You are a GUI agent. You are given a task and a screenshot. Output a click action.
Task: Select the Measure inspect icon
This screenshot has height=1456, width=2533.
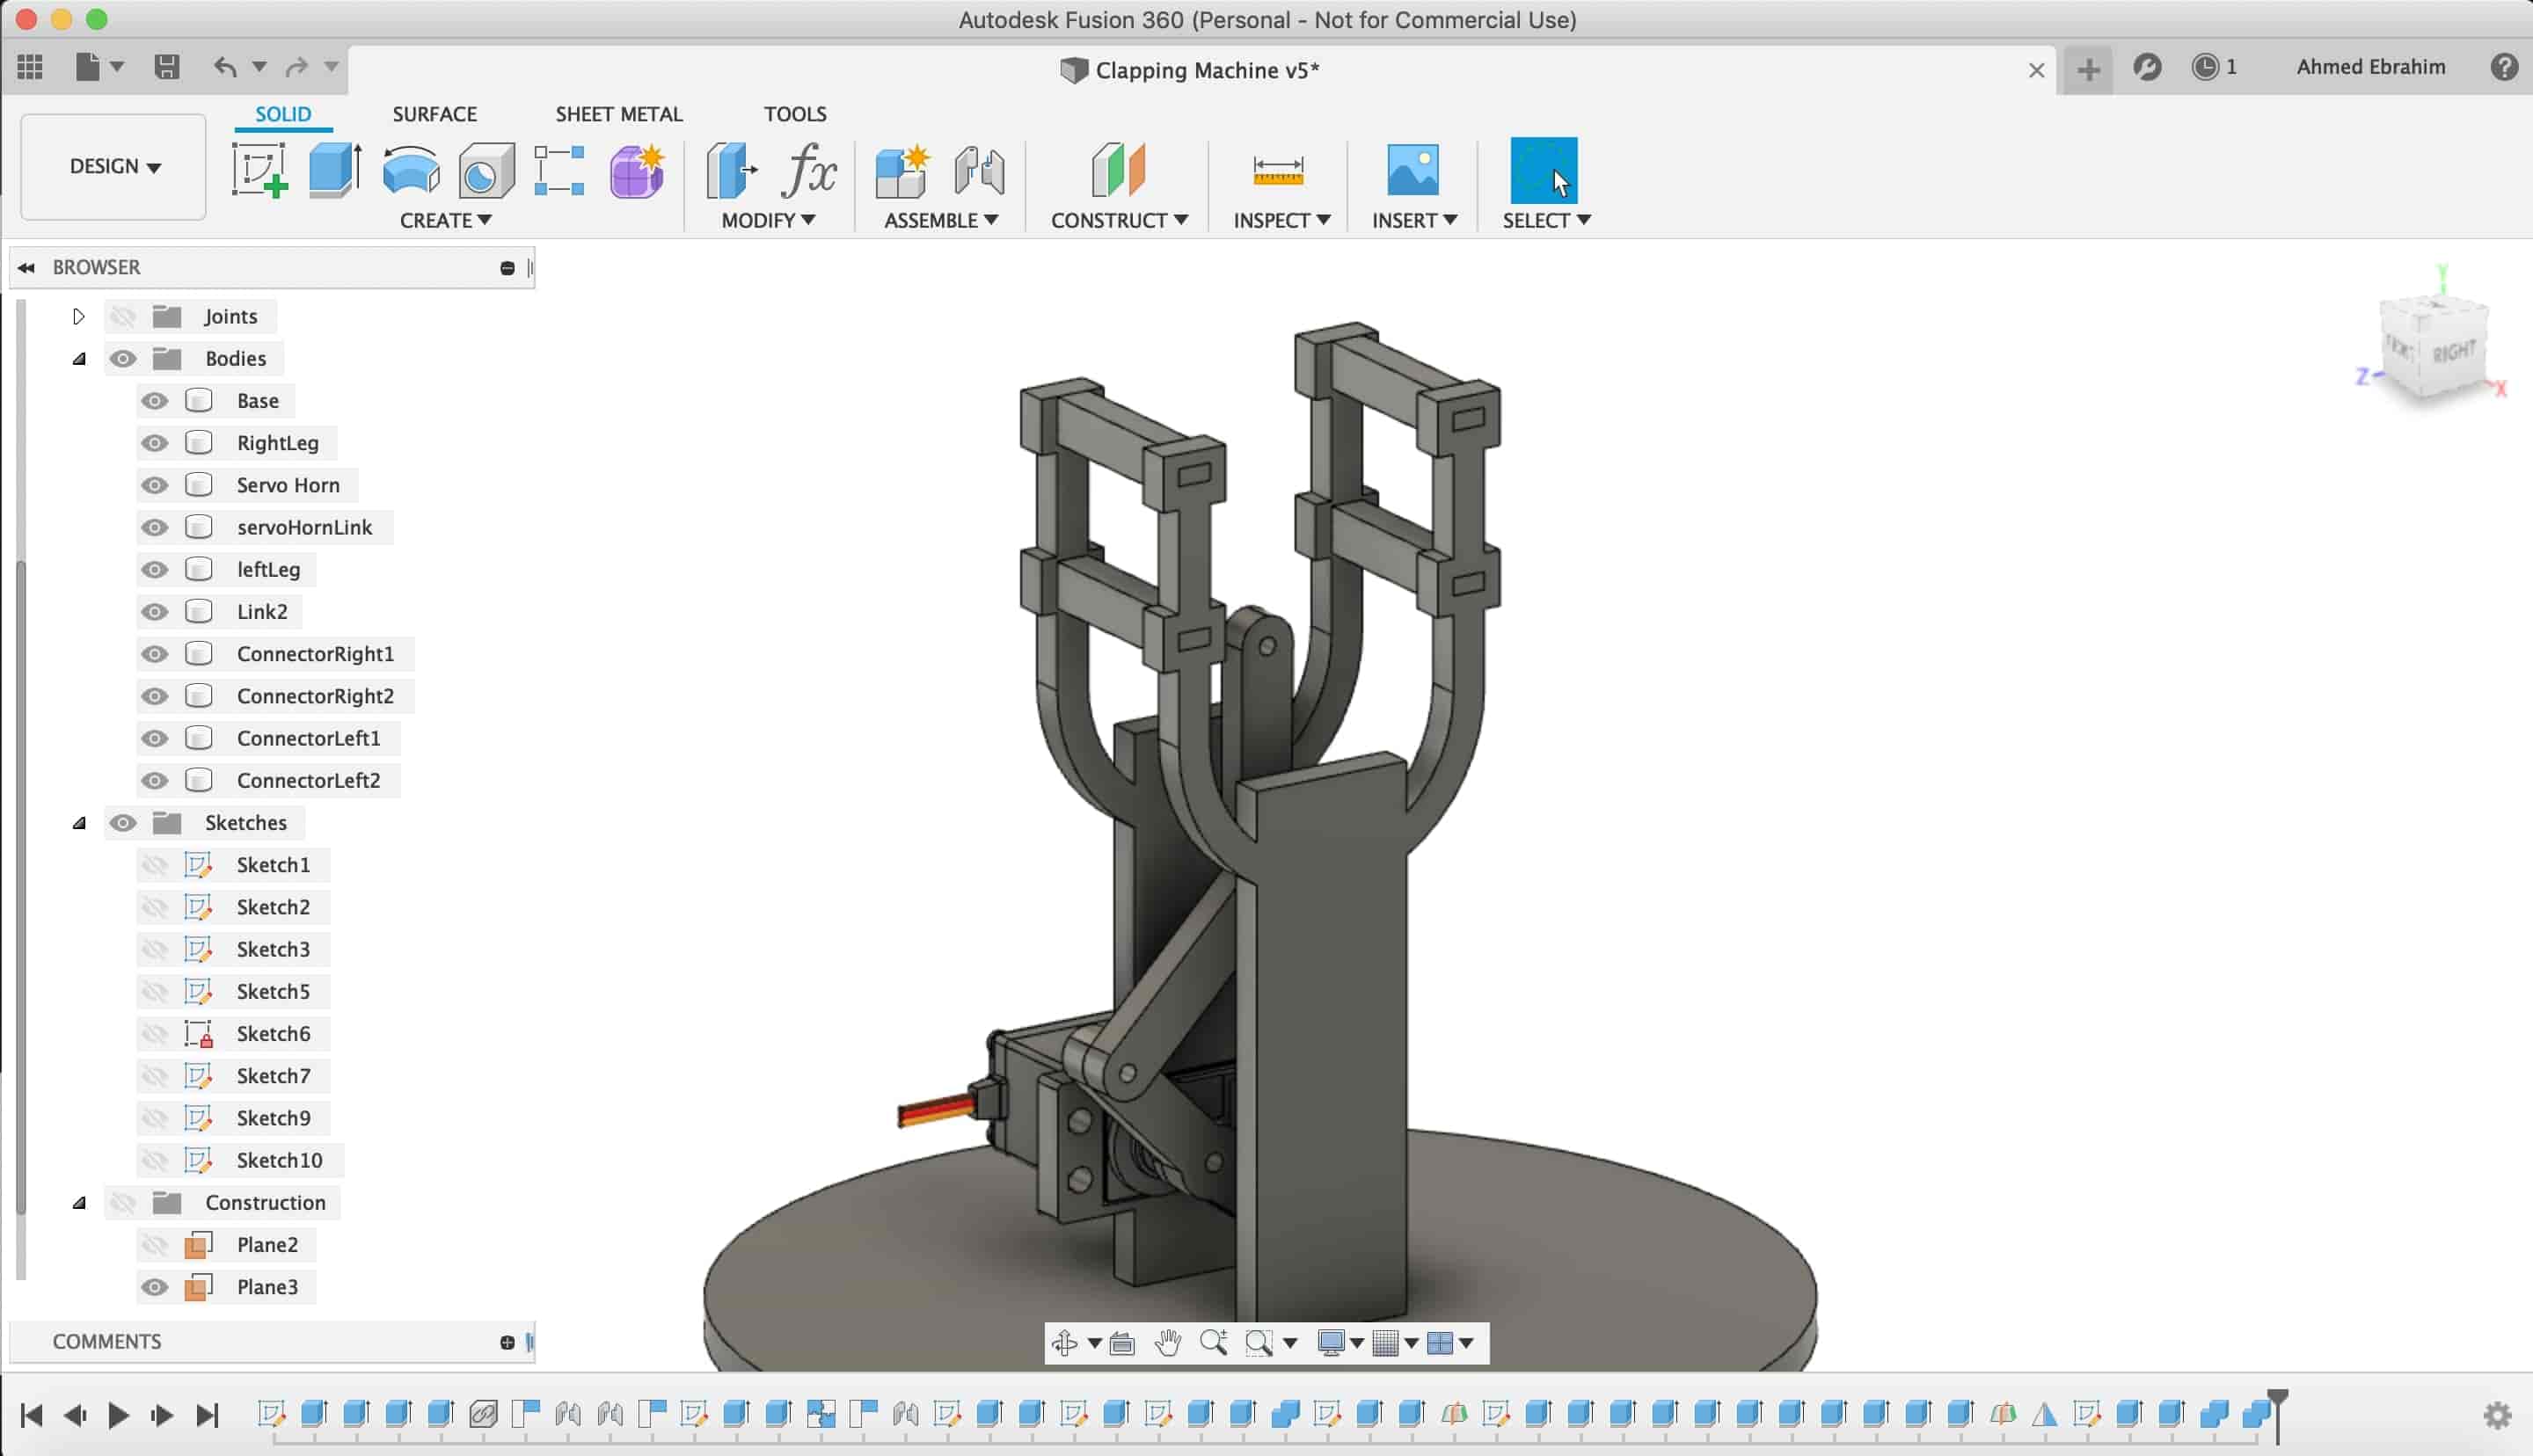(x=1278, y=170)
